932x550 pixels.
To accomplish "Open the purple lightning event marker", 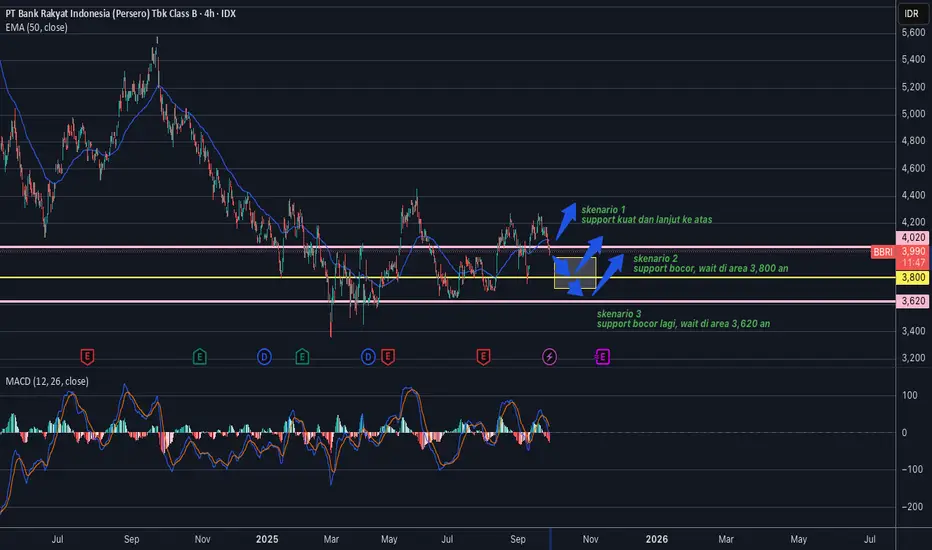I will tap(550, 357).
